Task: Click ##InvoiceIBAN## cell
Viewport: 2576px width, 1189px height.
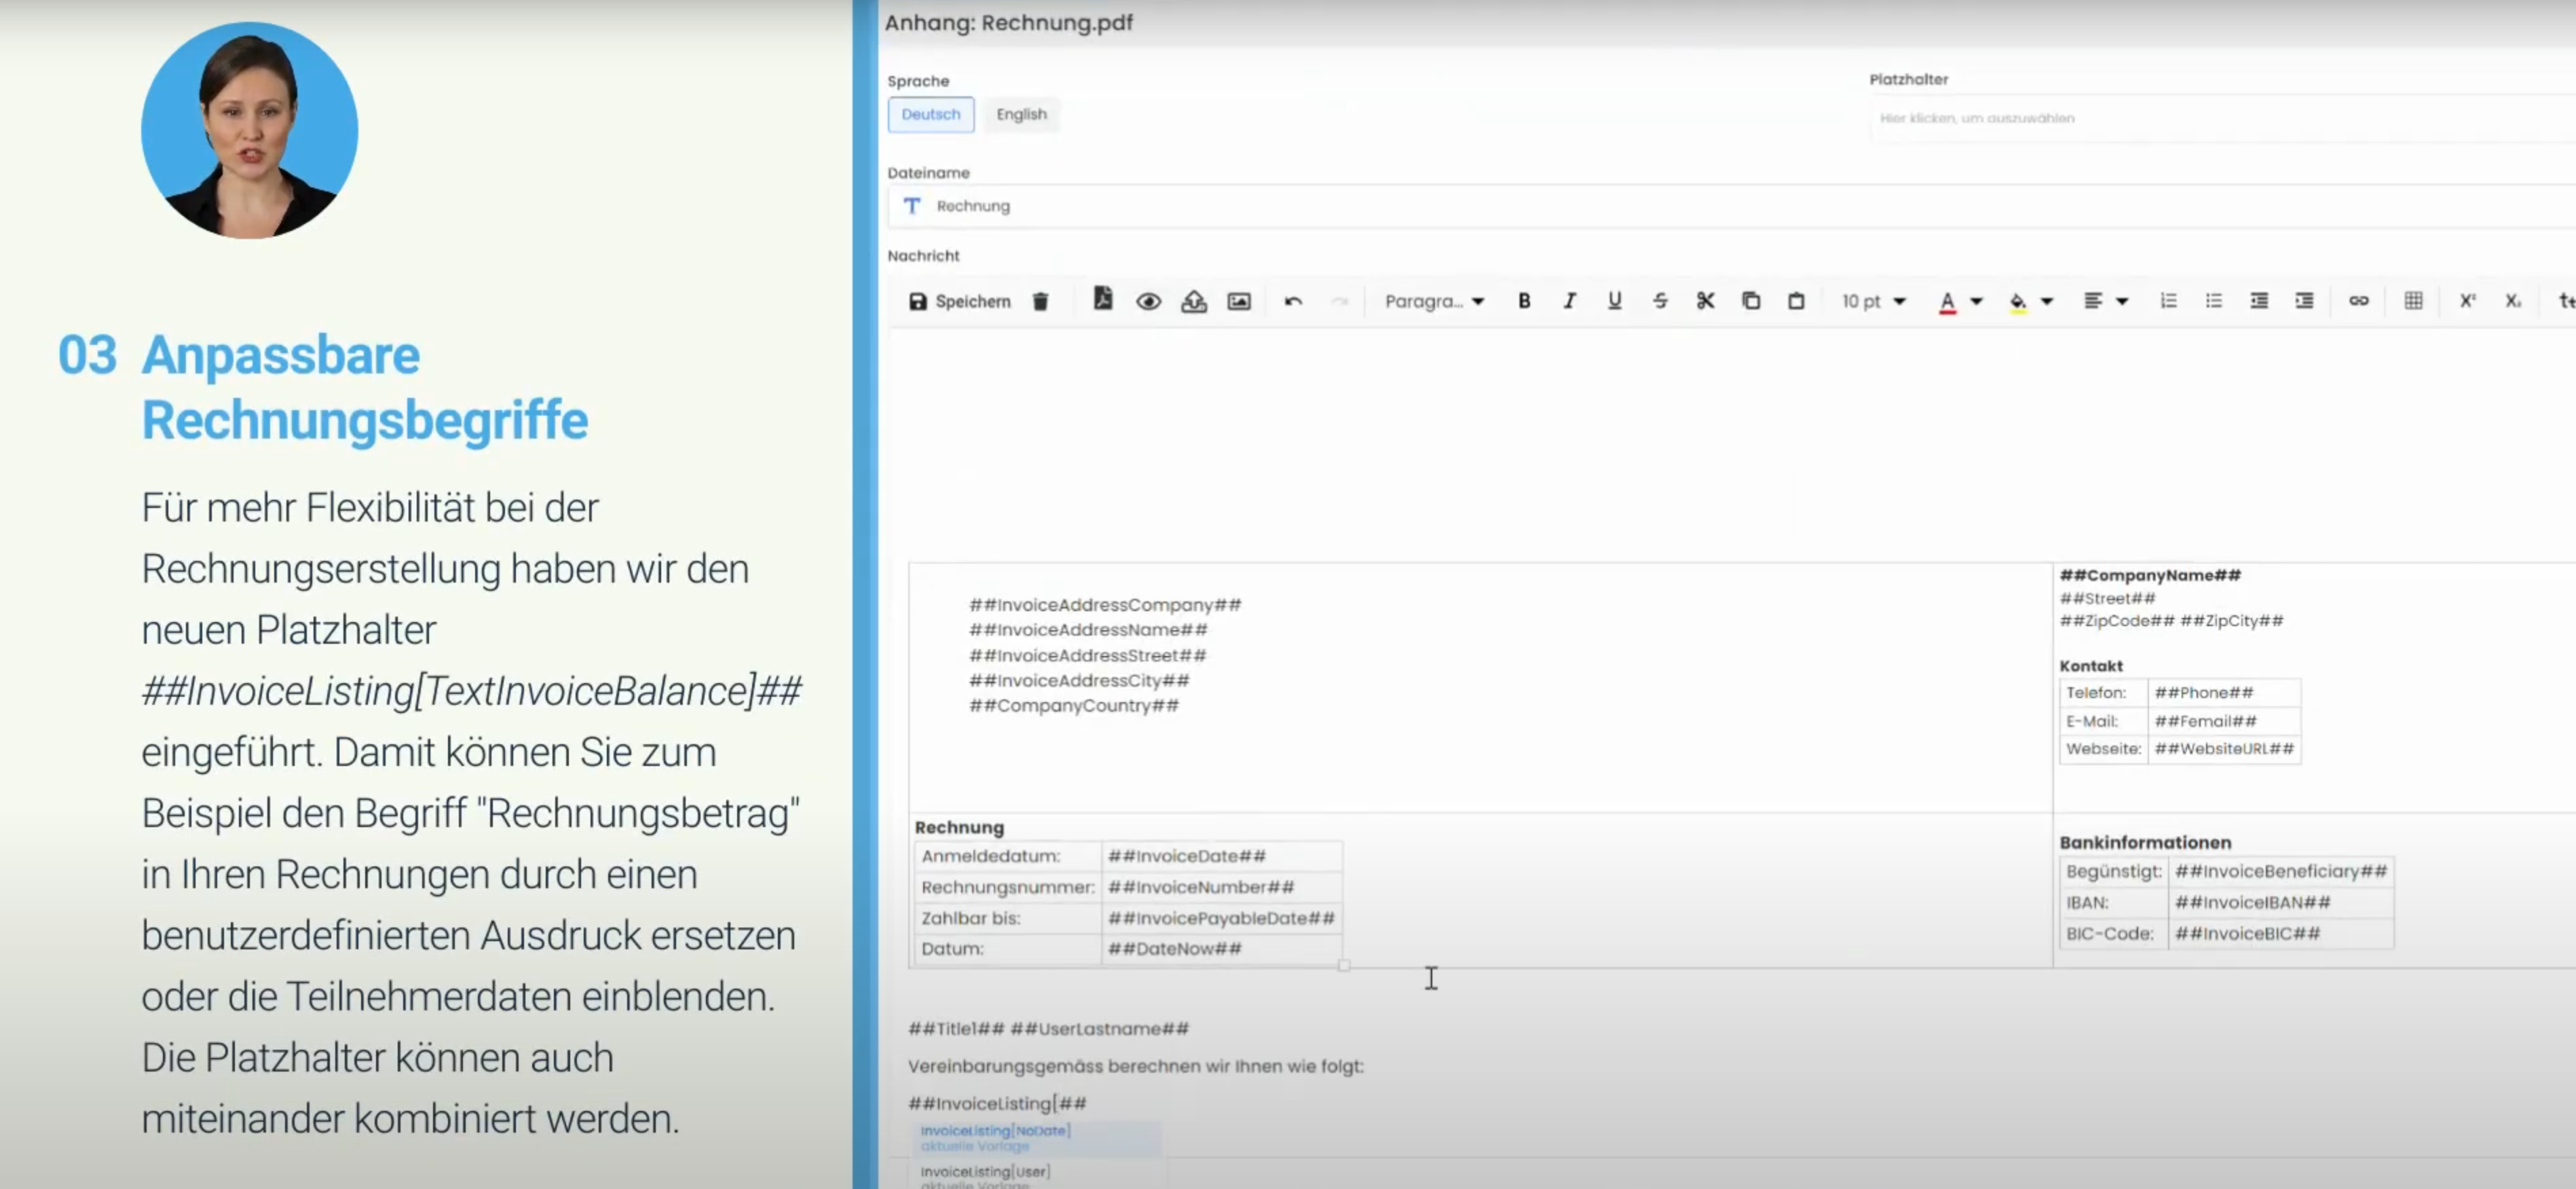Action: [2281, 903]
